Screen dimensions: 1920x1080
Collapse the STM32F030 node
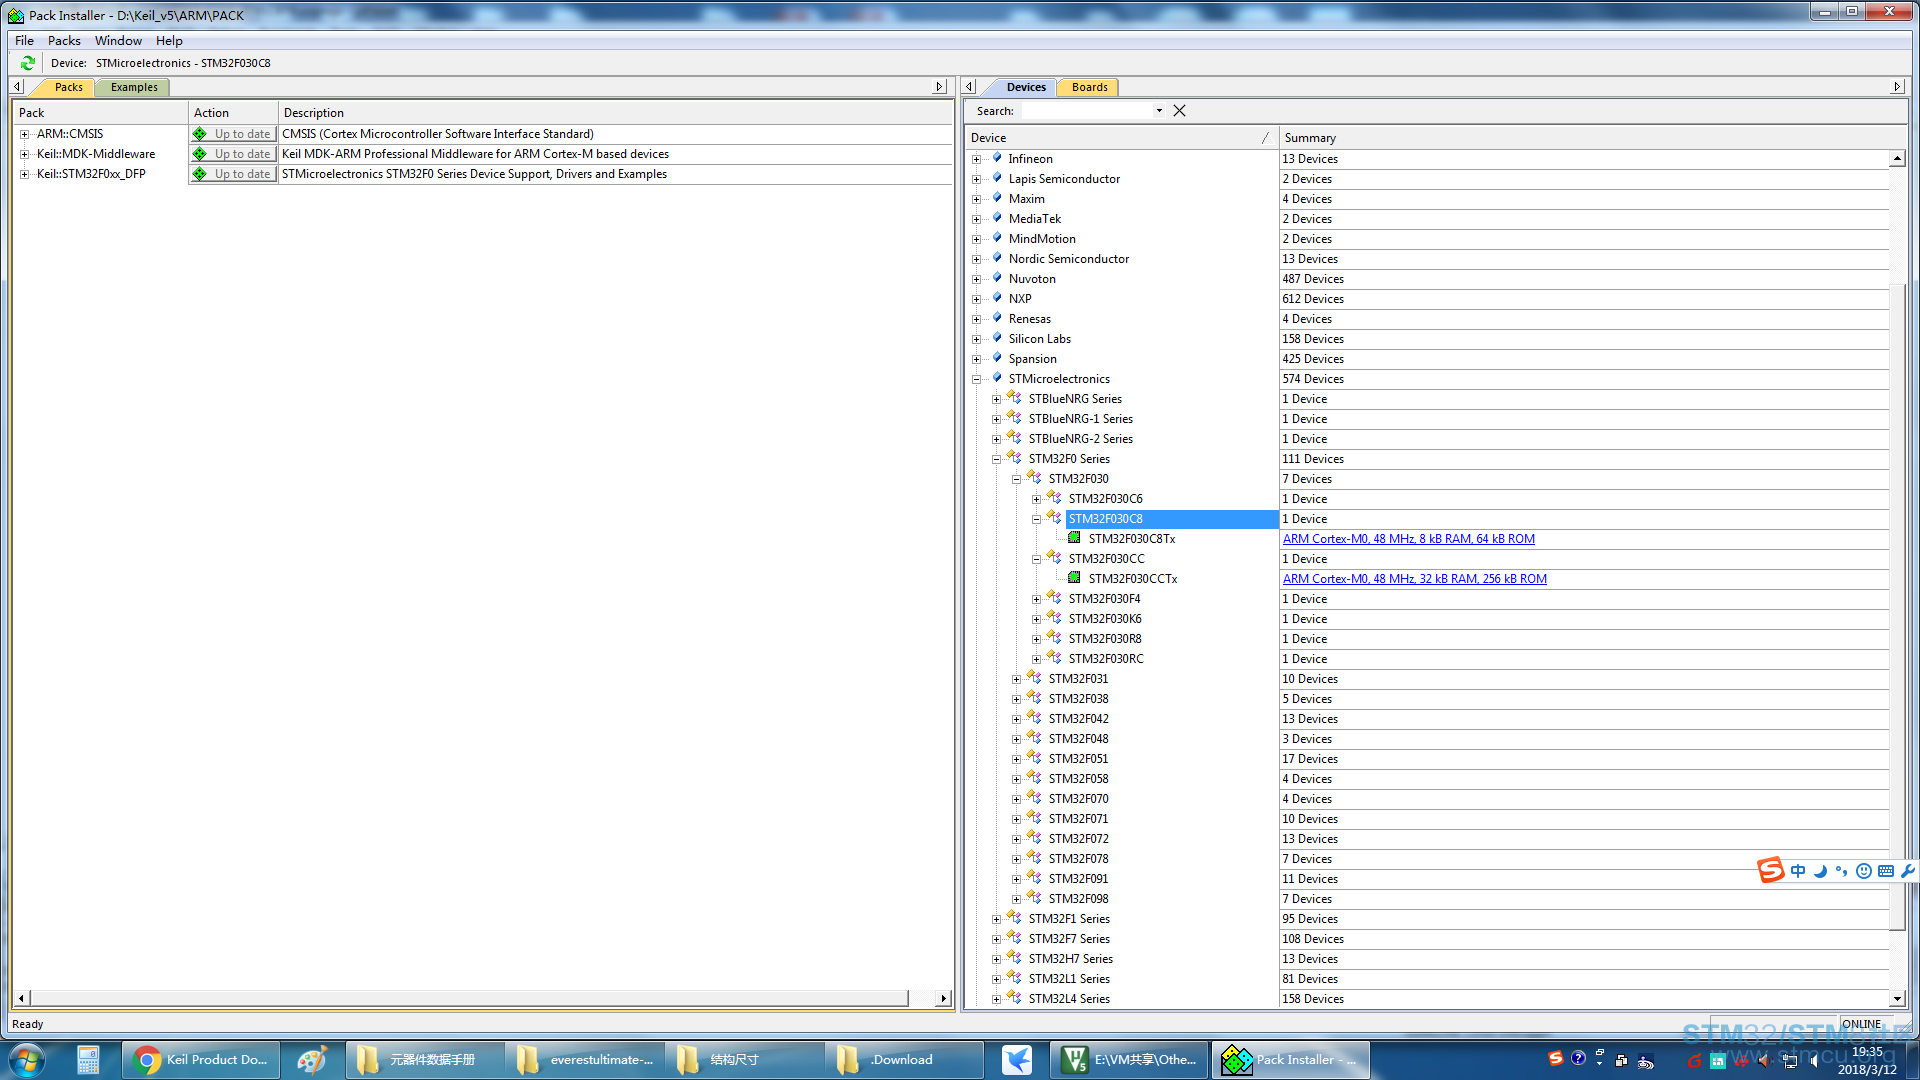(1017, 479)
